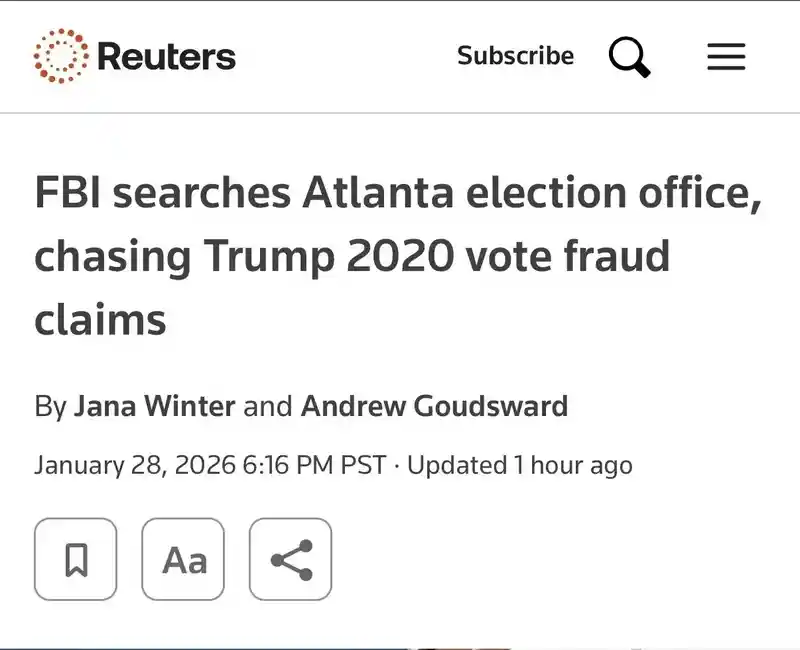Share the article via share icon

pyautogui.click(x=291, y=559)
